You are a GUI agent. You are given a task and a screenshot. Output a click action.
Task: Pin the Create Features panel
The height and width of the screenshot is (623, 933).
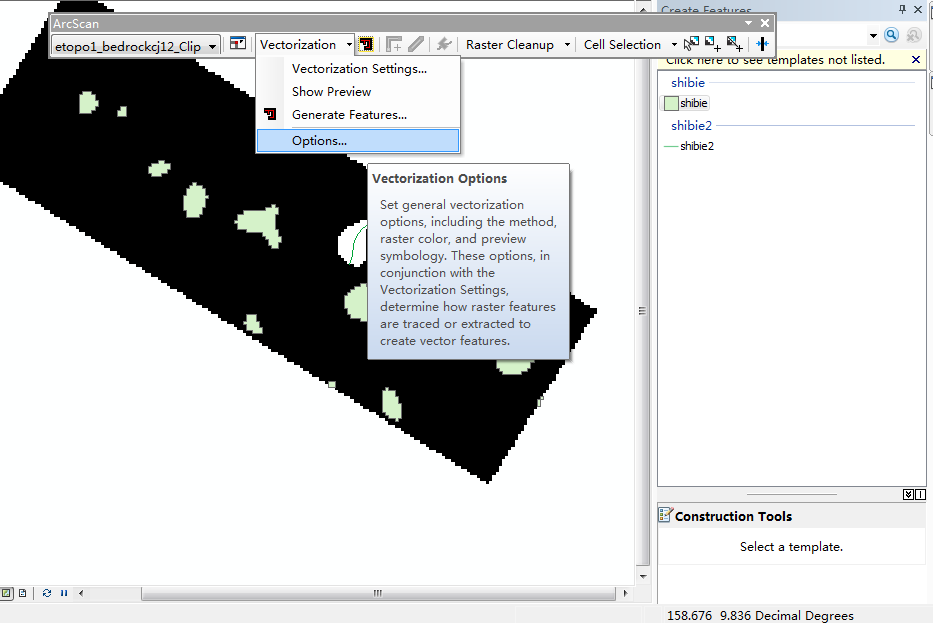(902, 9)
